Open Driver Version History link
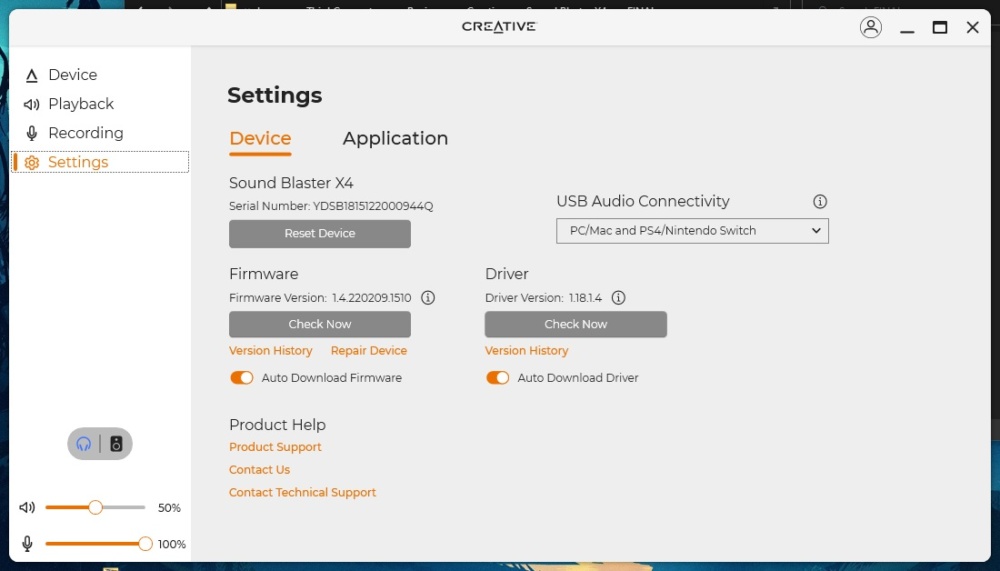This screenshot has width=1000, height=571. point(526,351)
